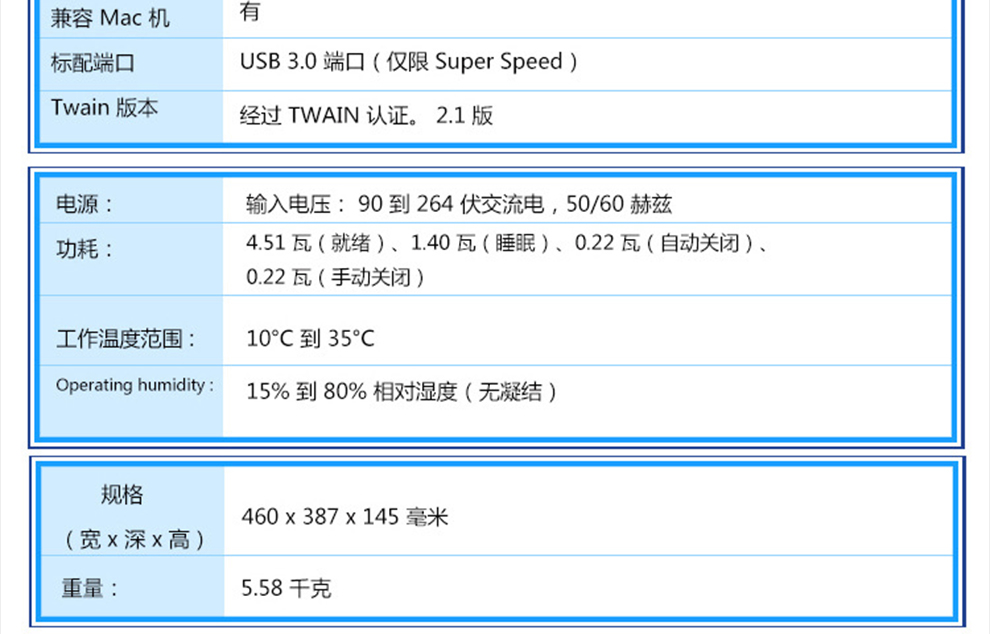This screenshot has width=990, height=634.
Task: Click the 460 x 387 x 145 毫米 value
Action: 345,517
